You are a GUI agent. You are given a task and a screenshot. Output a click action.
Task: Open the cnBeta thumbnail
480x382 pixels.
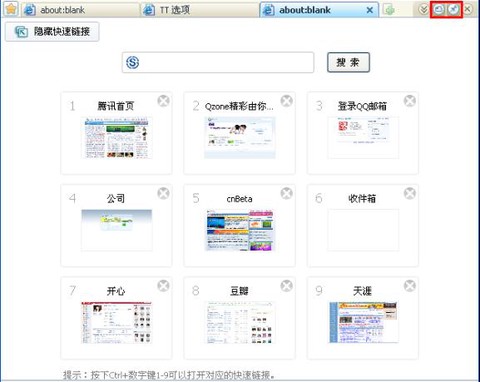click(240, 230)
